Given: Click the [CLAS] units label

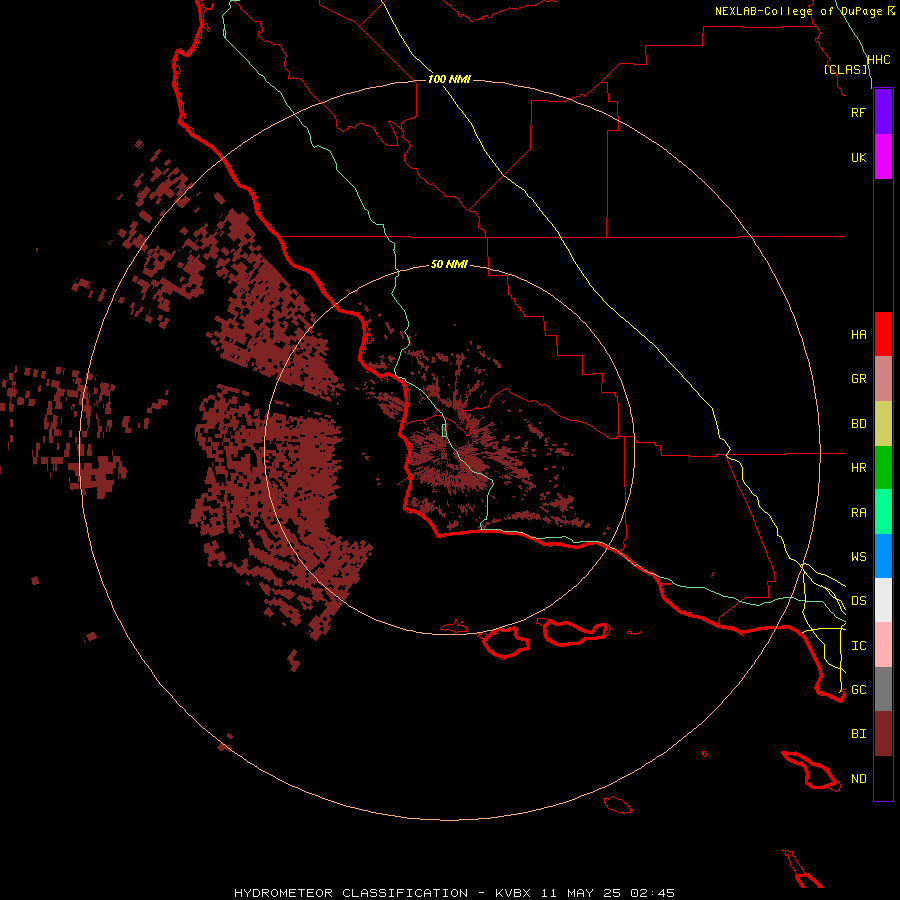Looking at the screenshot, I should (x=846, y=69).
